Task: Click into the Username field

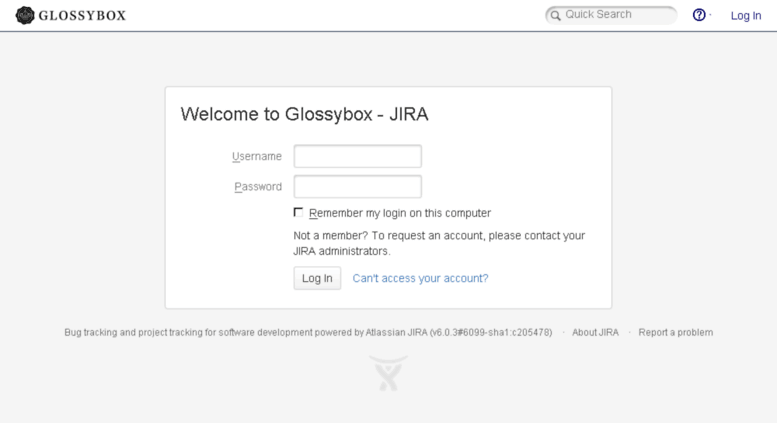Action: (x=357, y=156)
